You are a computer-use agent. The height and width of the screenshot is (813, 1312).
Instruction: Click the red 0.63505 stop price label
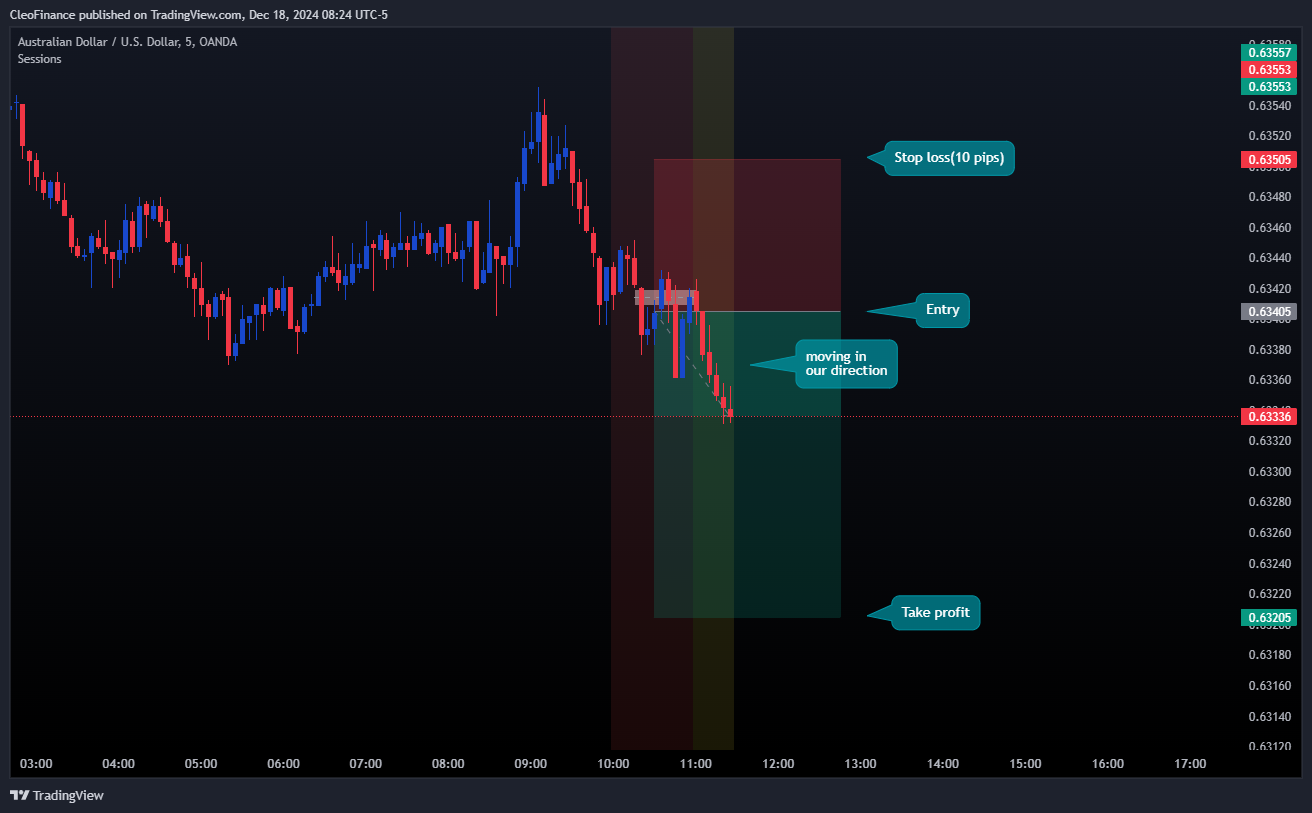(1269, 159)
